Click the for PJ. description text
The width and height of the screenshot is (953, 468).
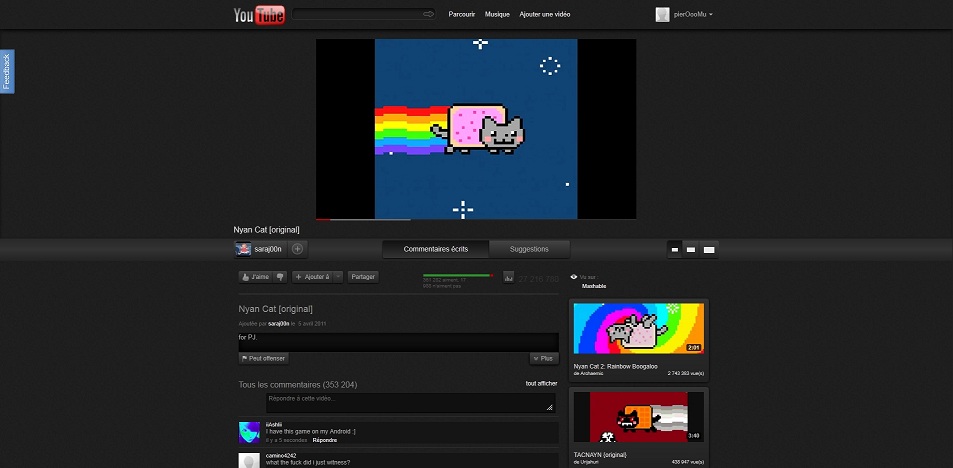pyautogui.click(x=248, y=337)
